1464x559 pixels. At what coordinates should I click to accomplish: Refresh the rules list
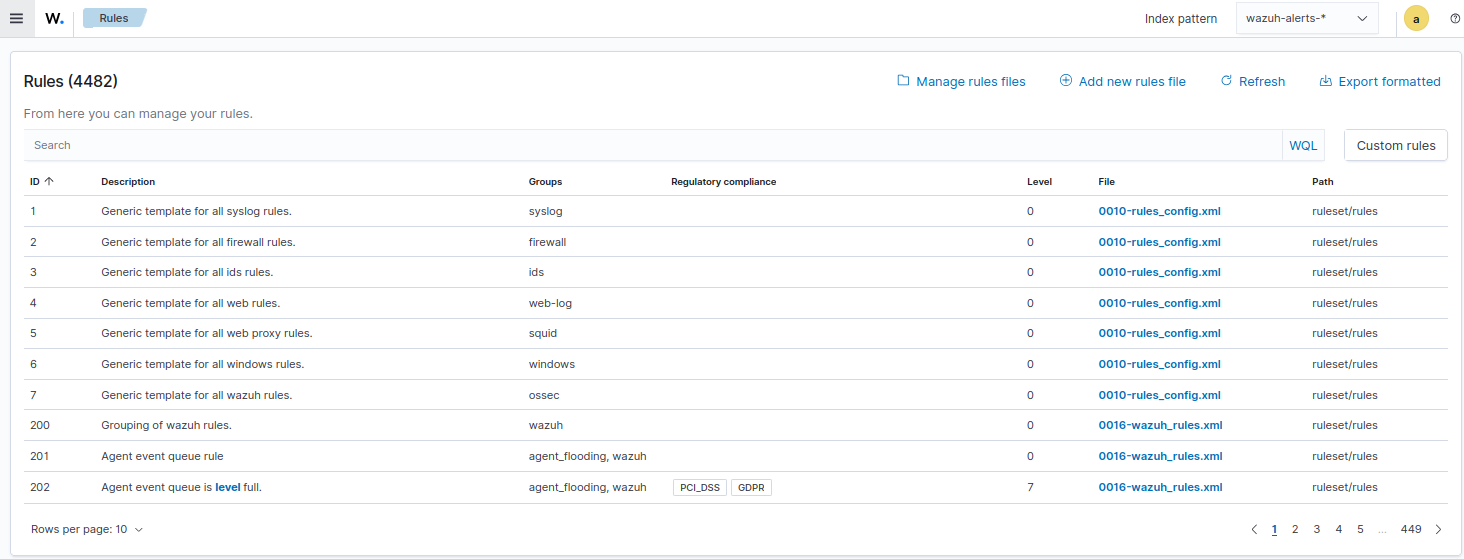pyautogui.click(x=1252, y=82)
